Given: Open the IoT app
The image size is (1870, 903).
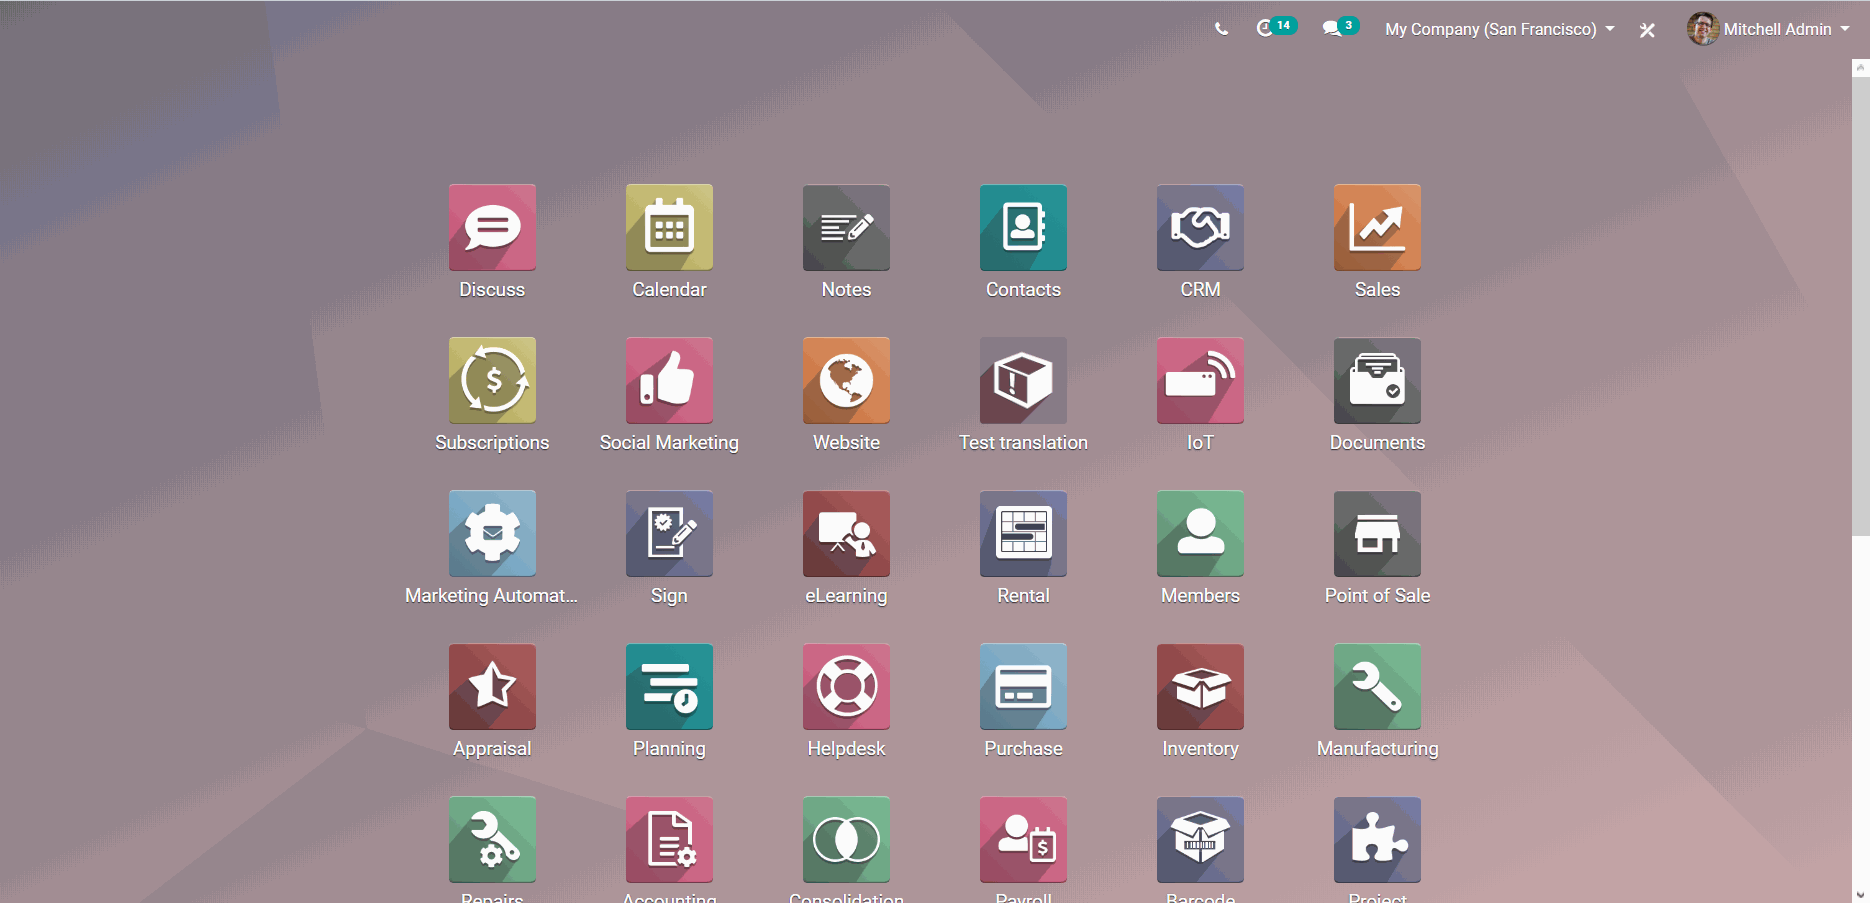Looking at the screenshot, I should 1200,381.
